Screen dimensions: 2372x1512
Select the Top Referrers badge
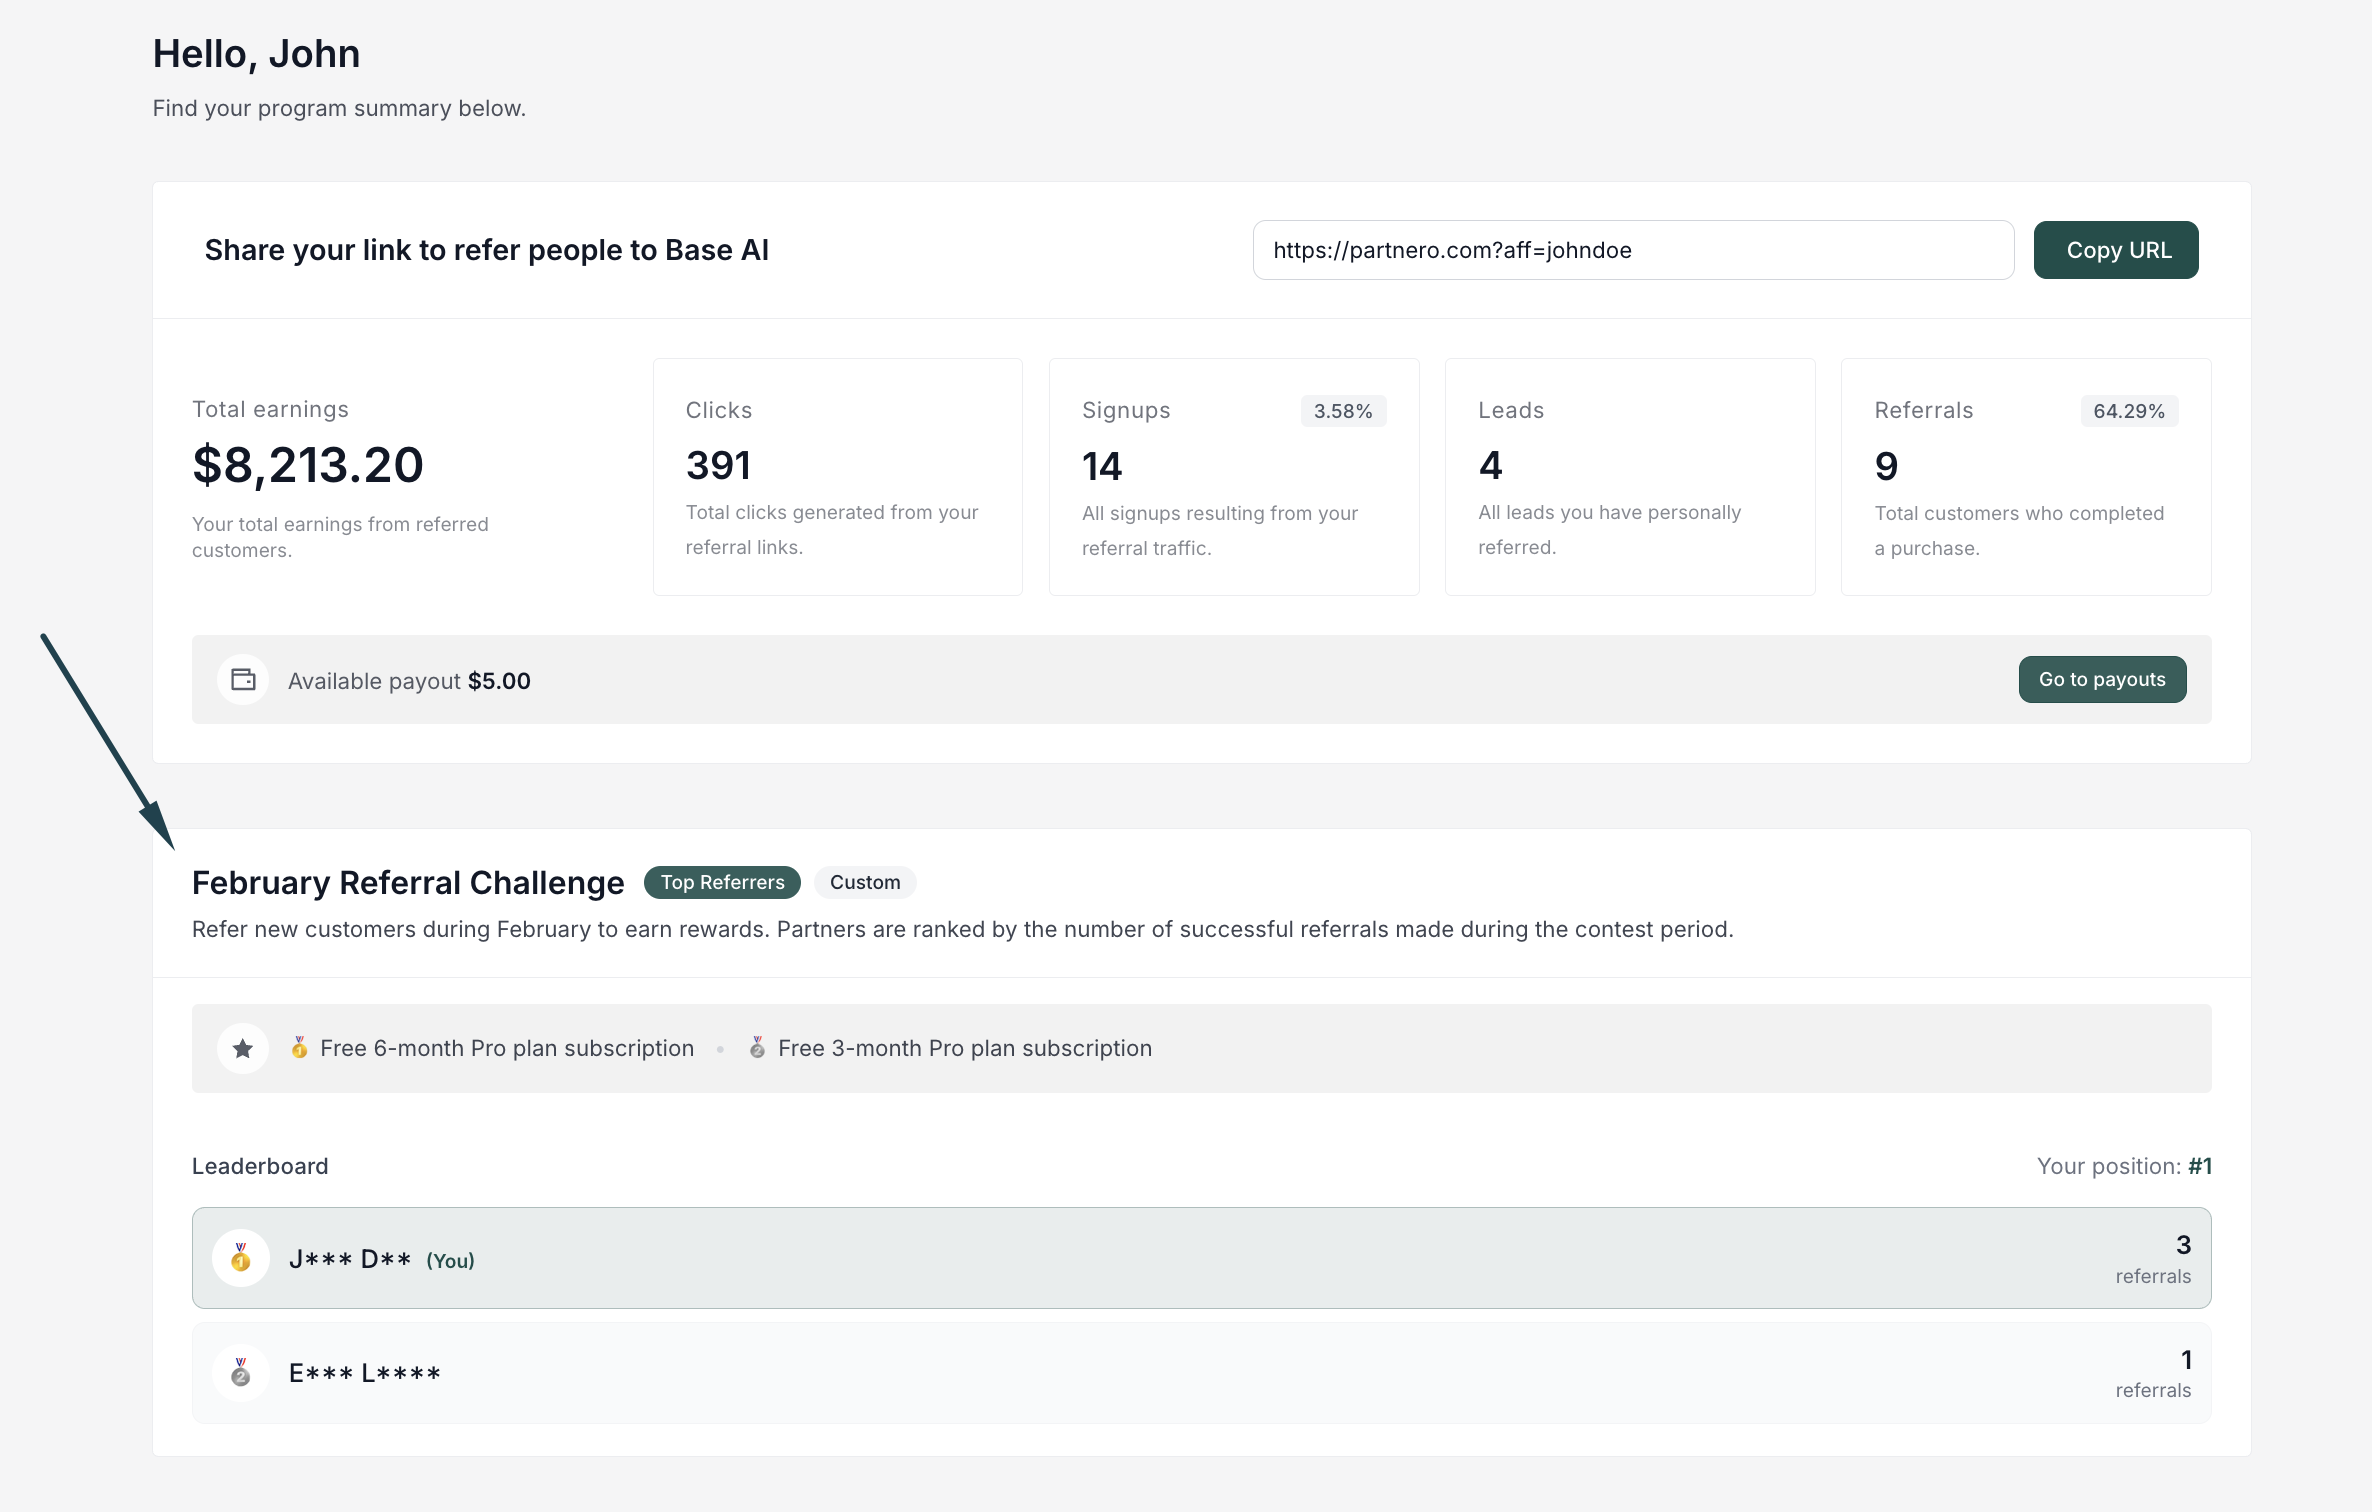pos(722,882)
